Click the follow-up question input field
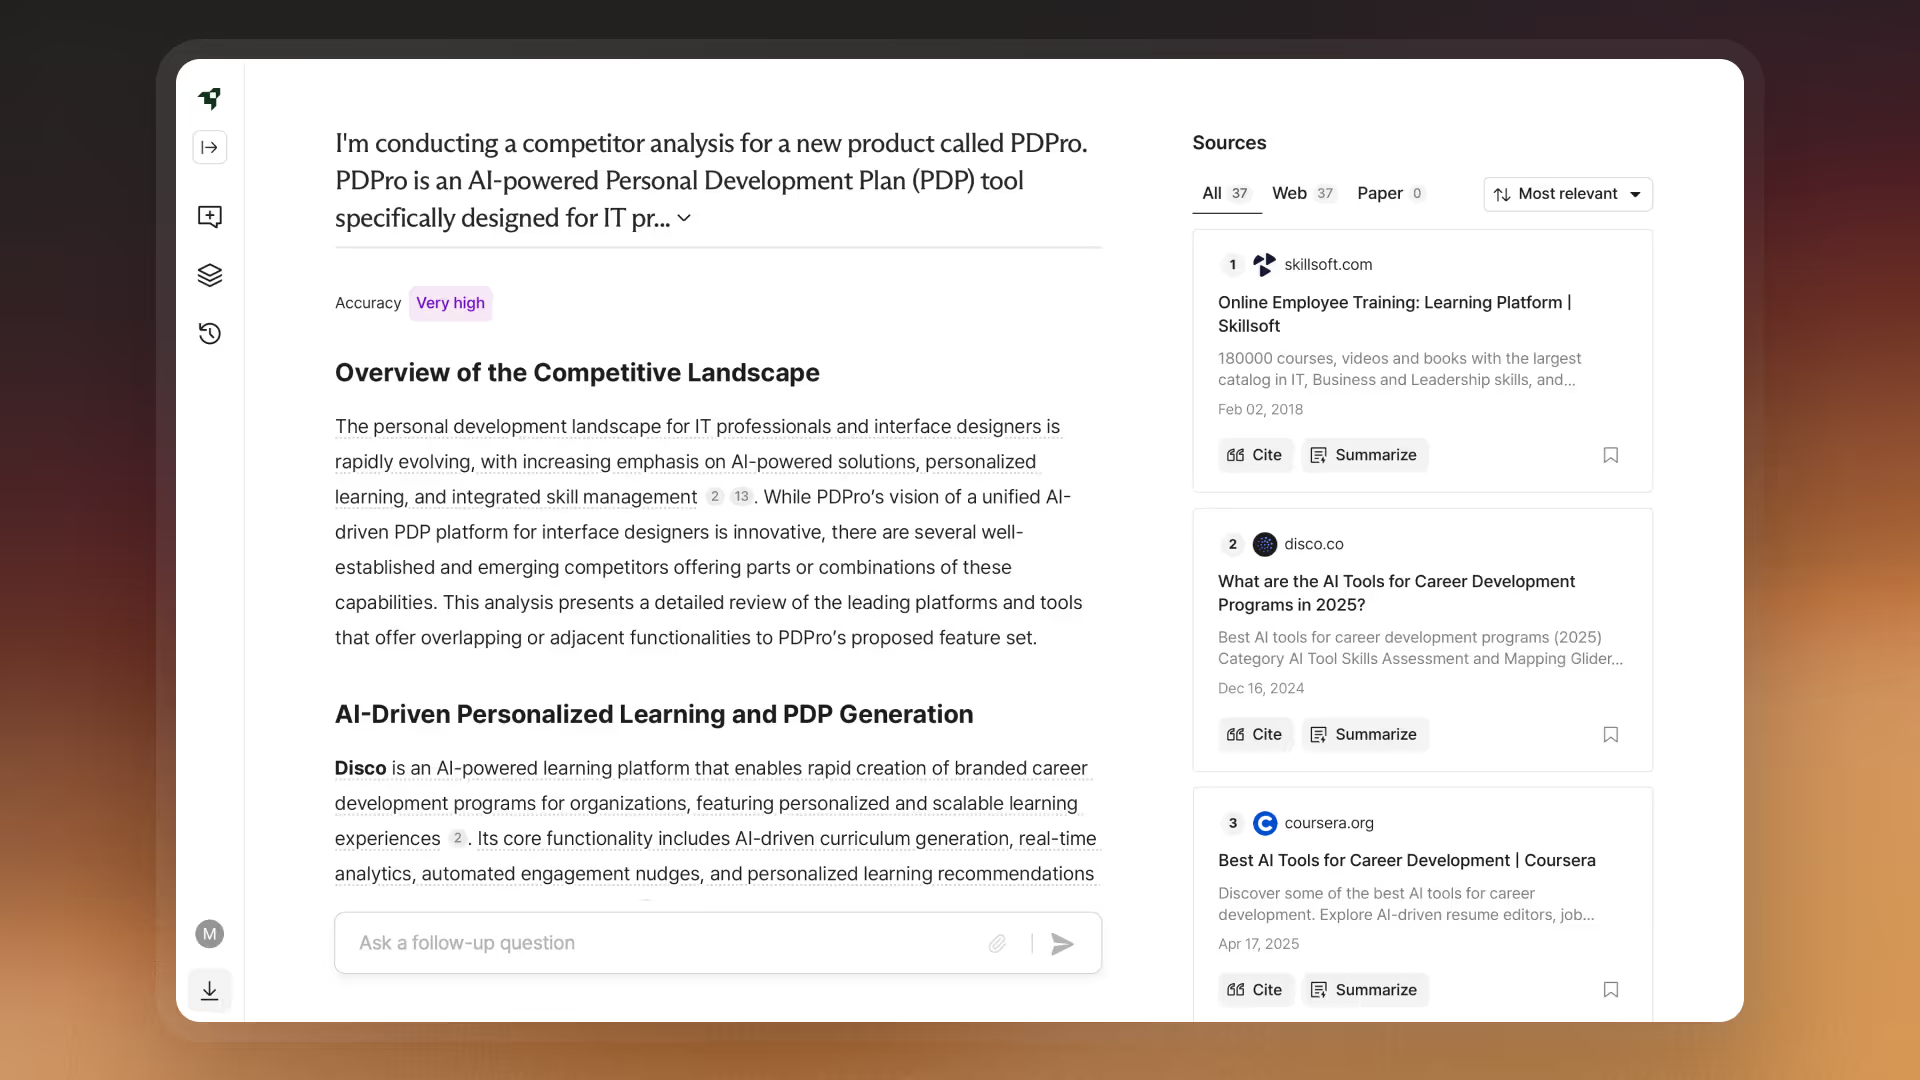The image size is (1920, 1080). 660,943
